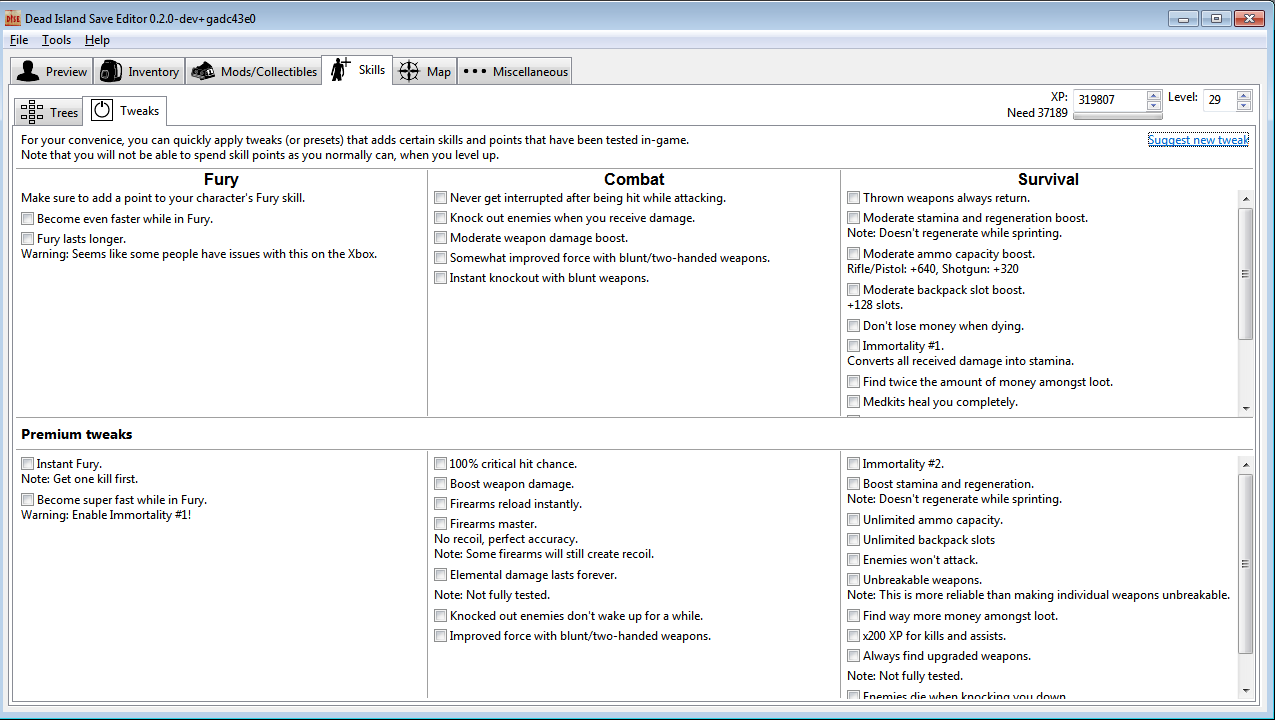Decrease XP with the down arrow
The image size is (1275, 720).
1153,105
